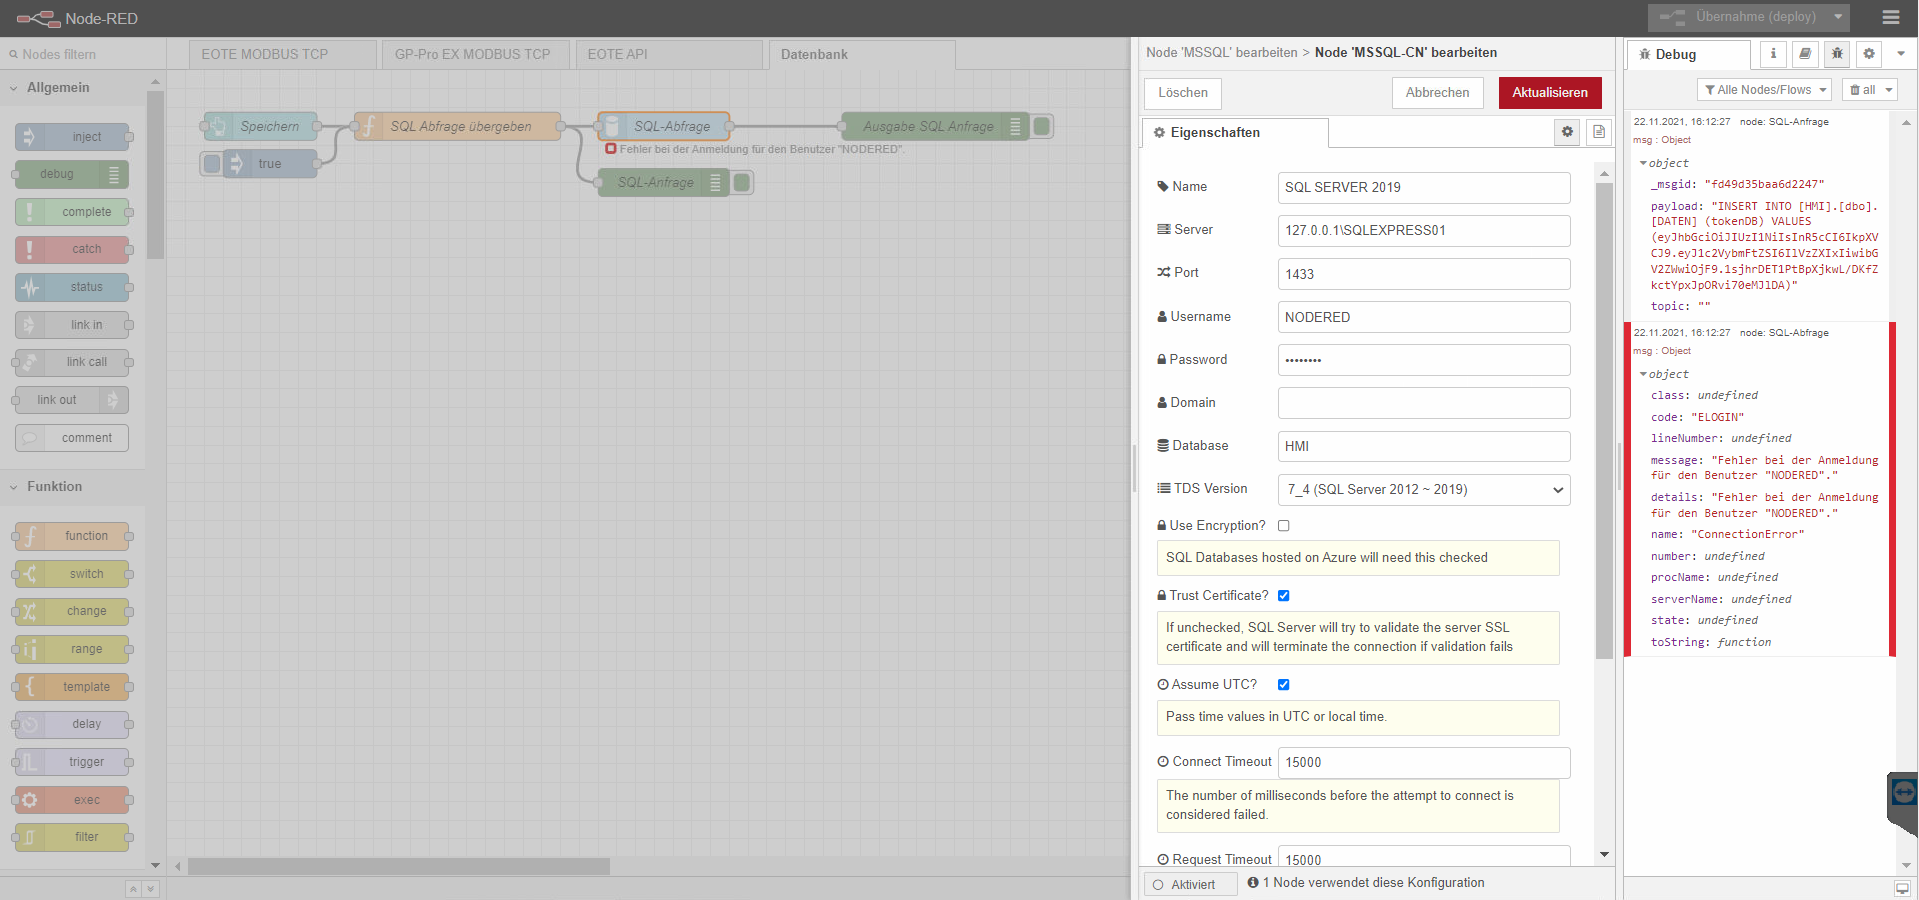The width and height of the screenshot is (1919, 900).
Task: Collapse the second debug message object tree
Action: click(1644, 374)
